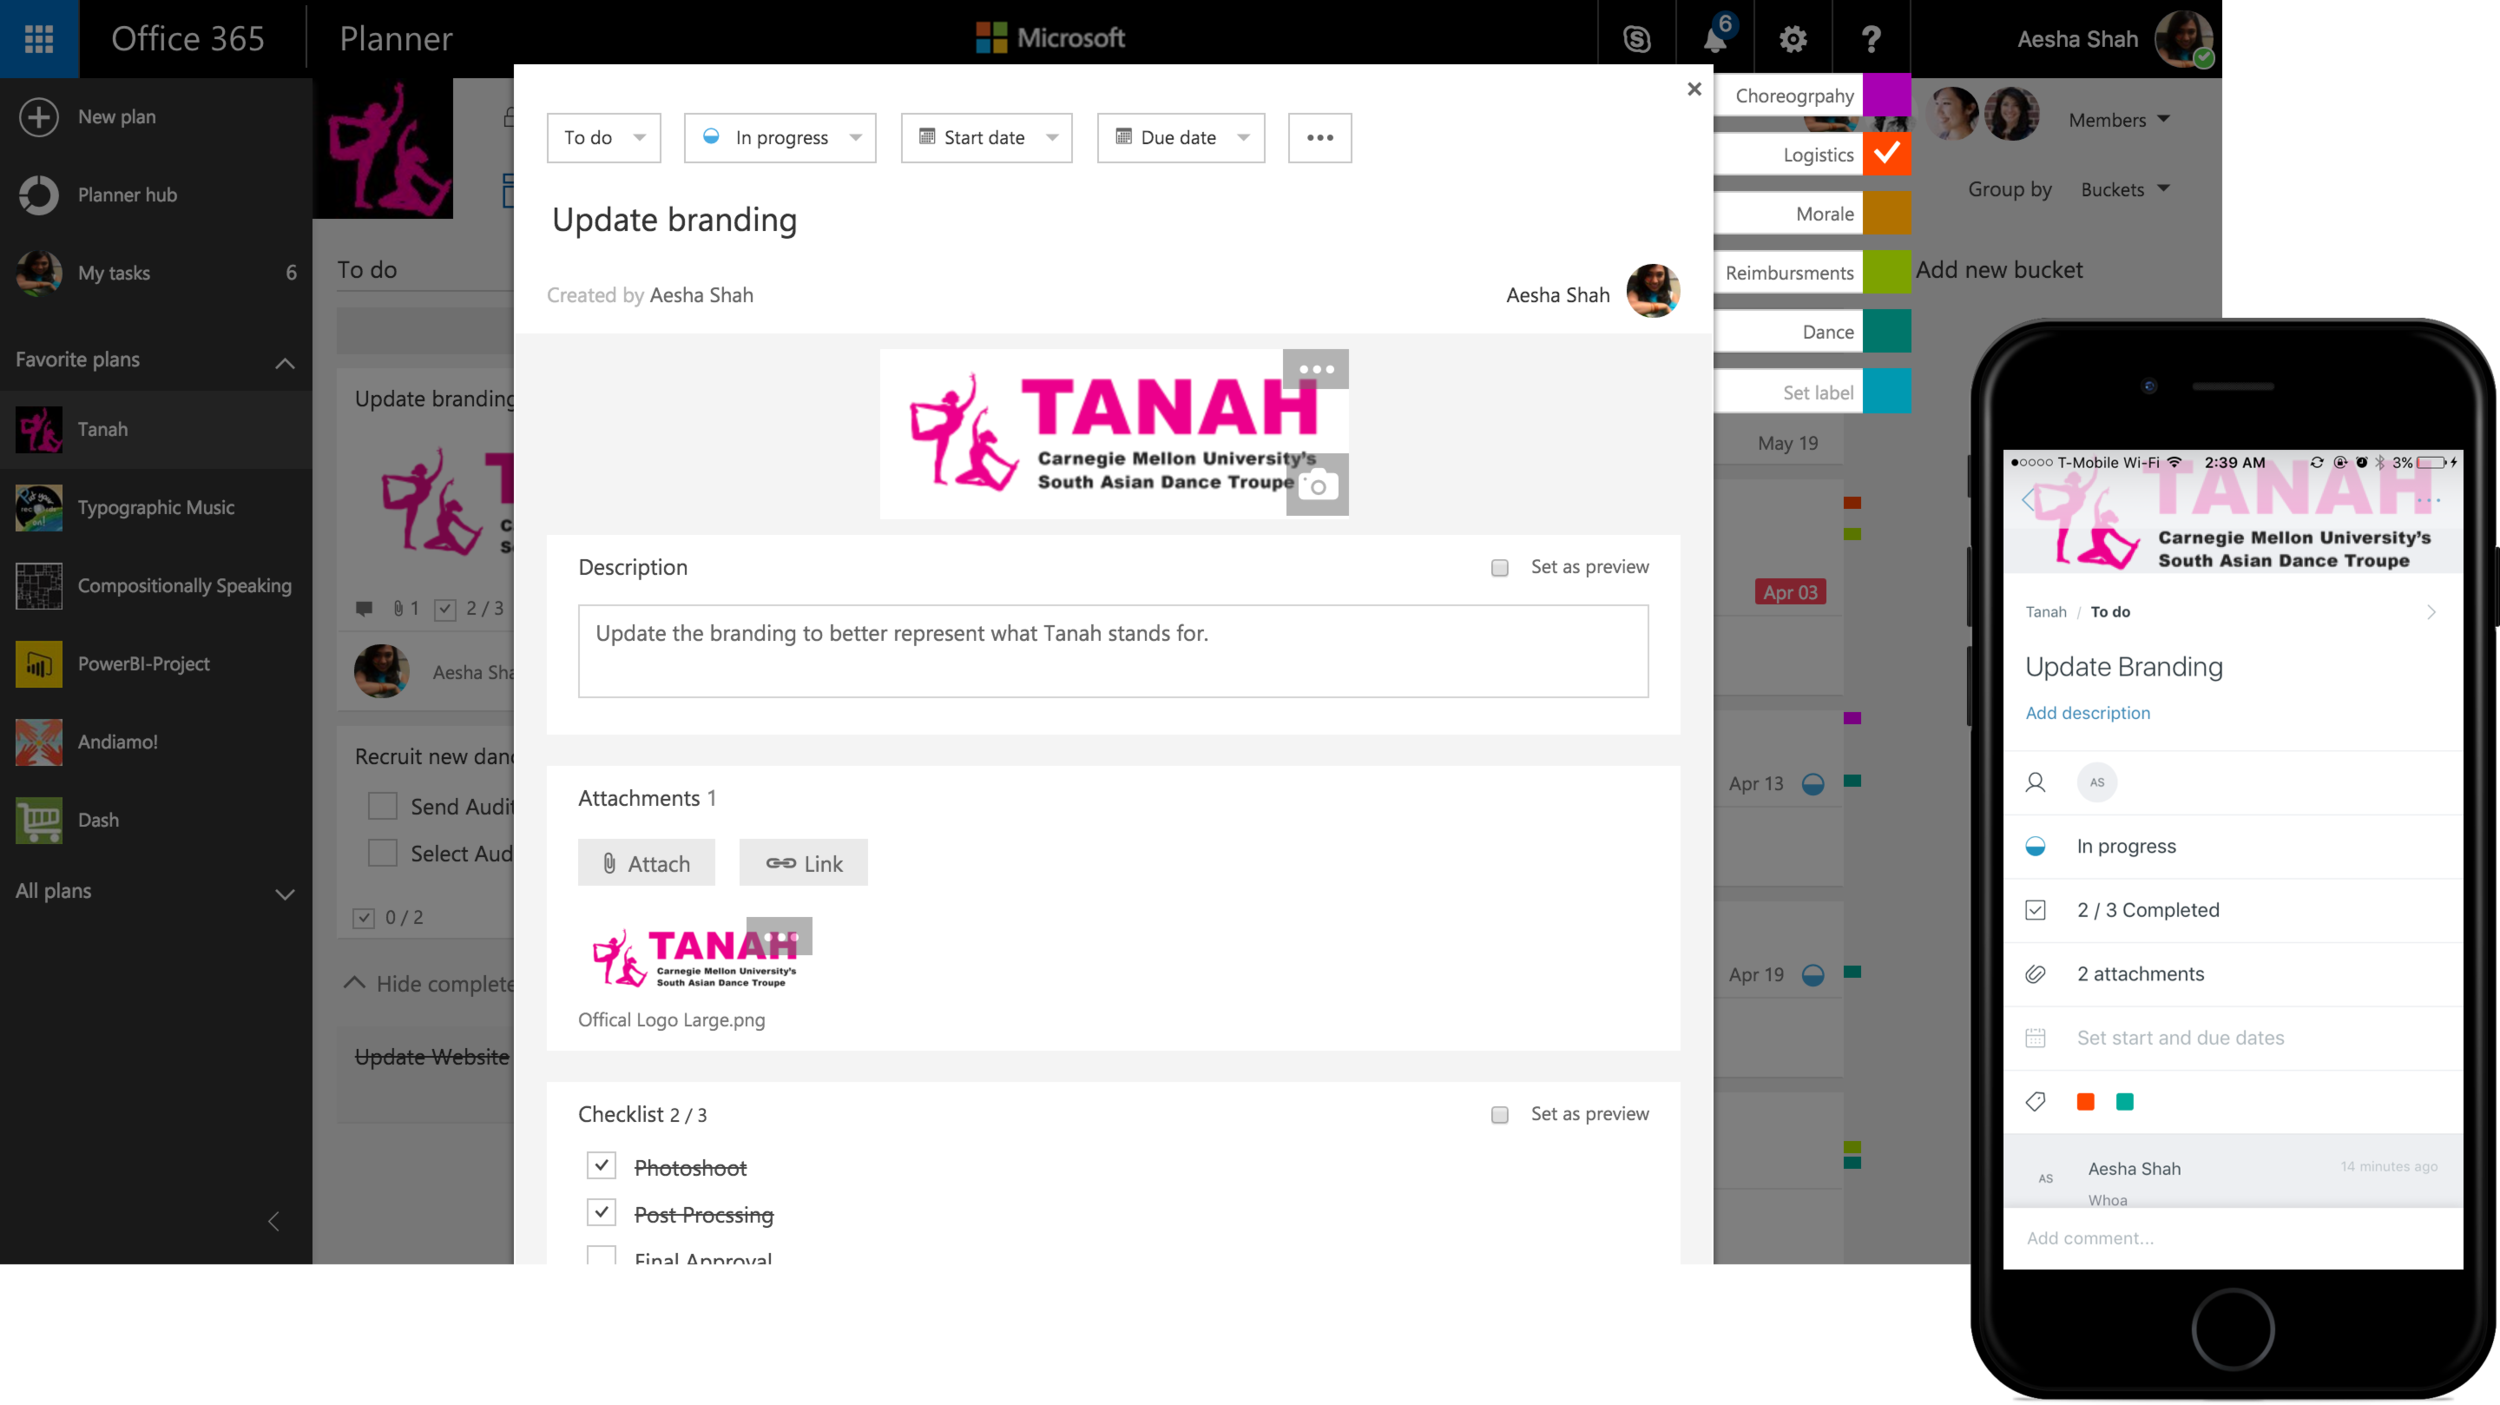Open the In progress status dropdown

click(x=780, y=138)
